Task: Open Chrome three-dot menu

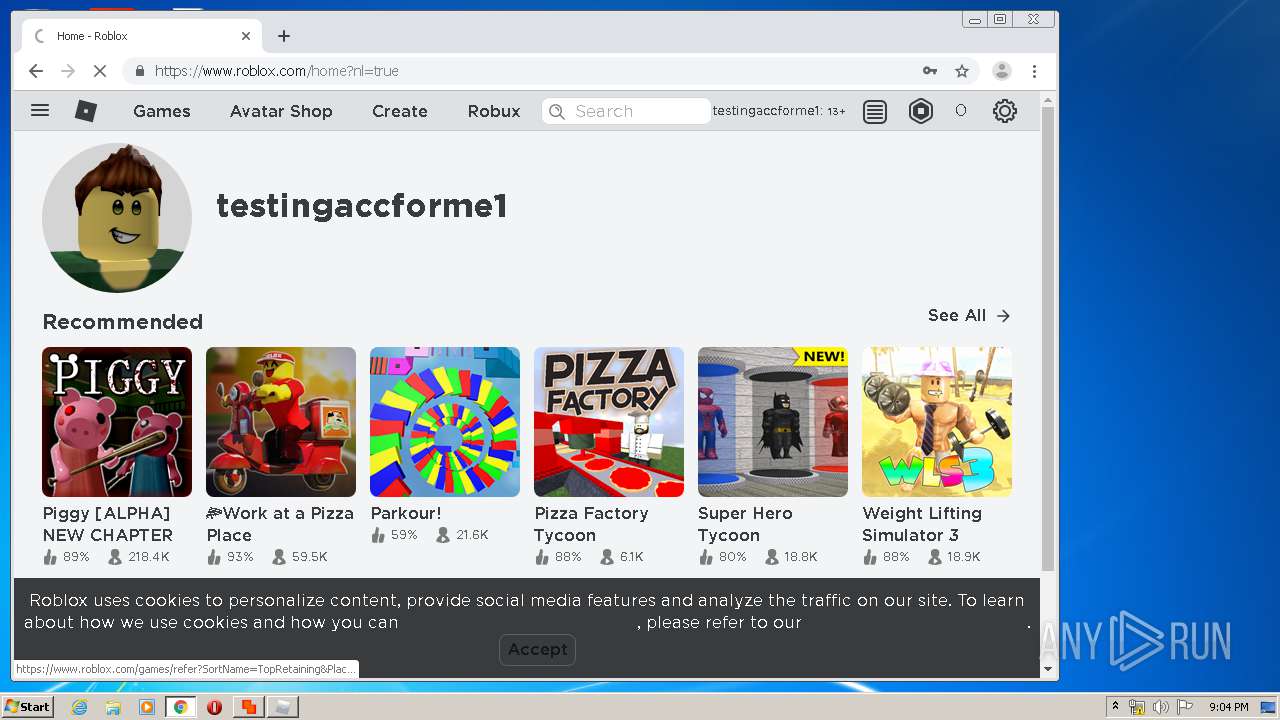Action: click(1035, 71)
